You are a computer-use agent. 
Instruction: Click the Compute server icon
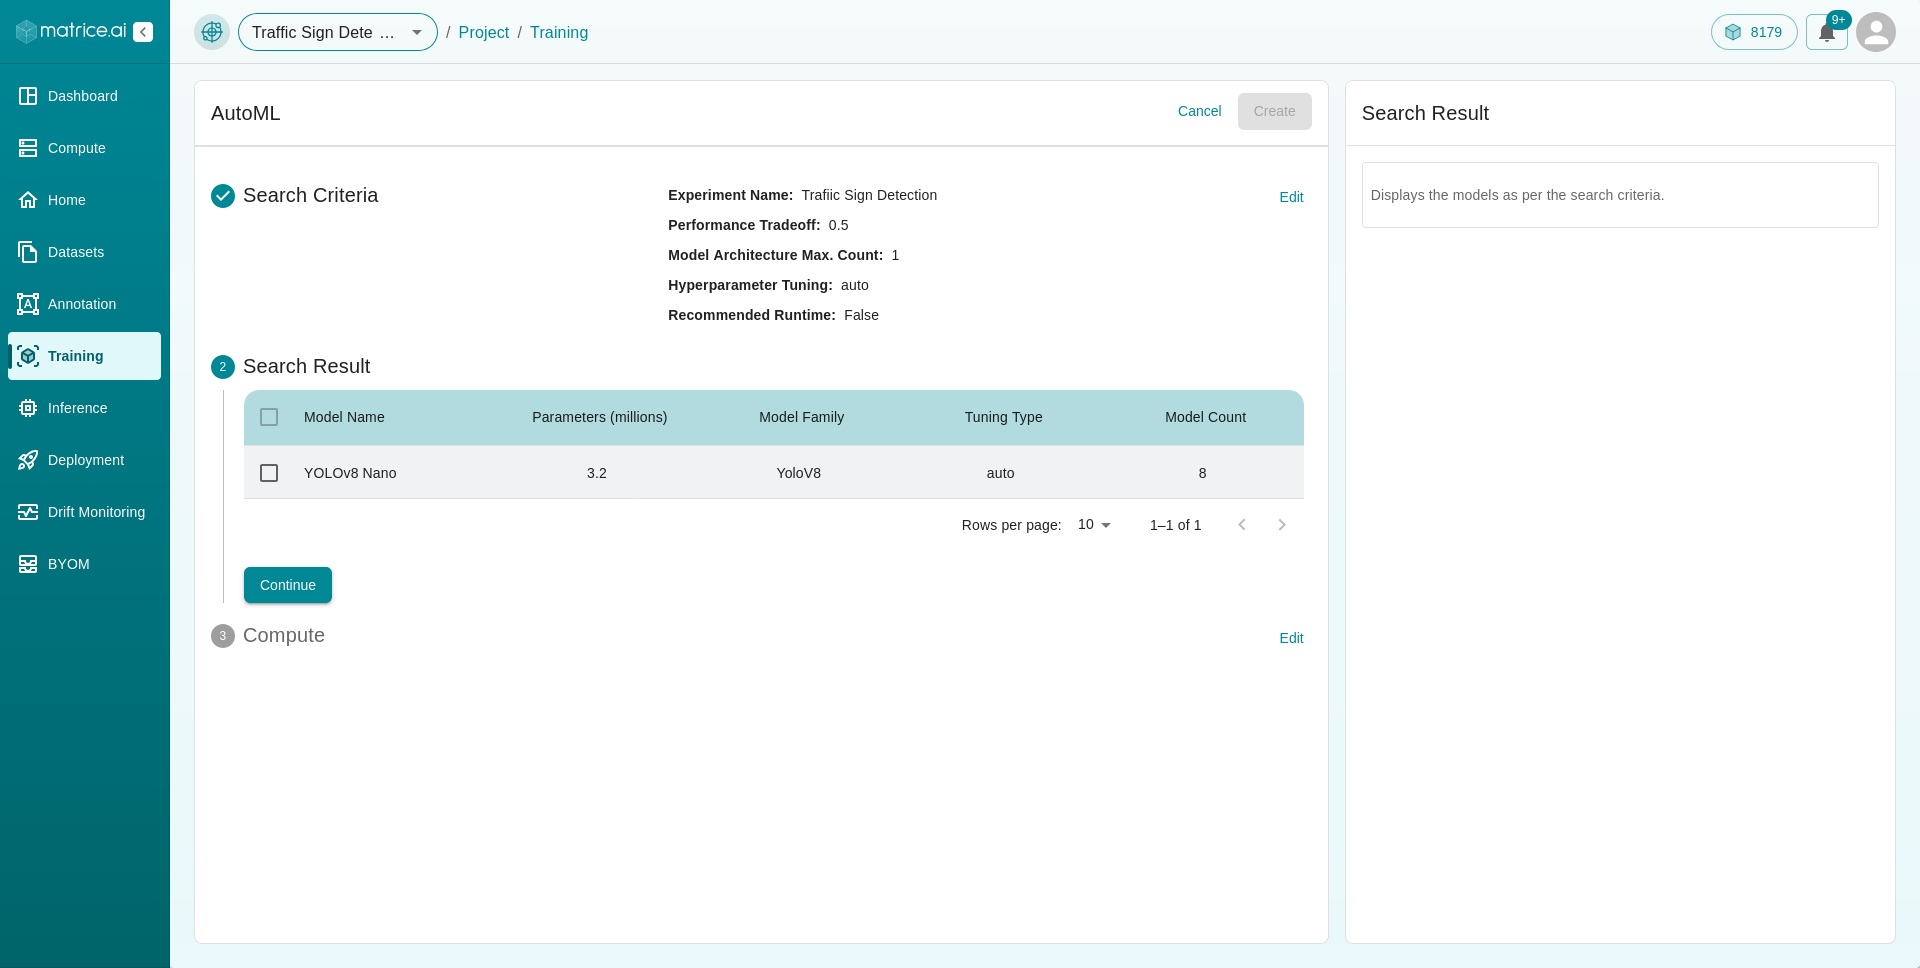(28, 148)
